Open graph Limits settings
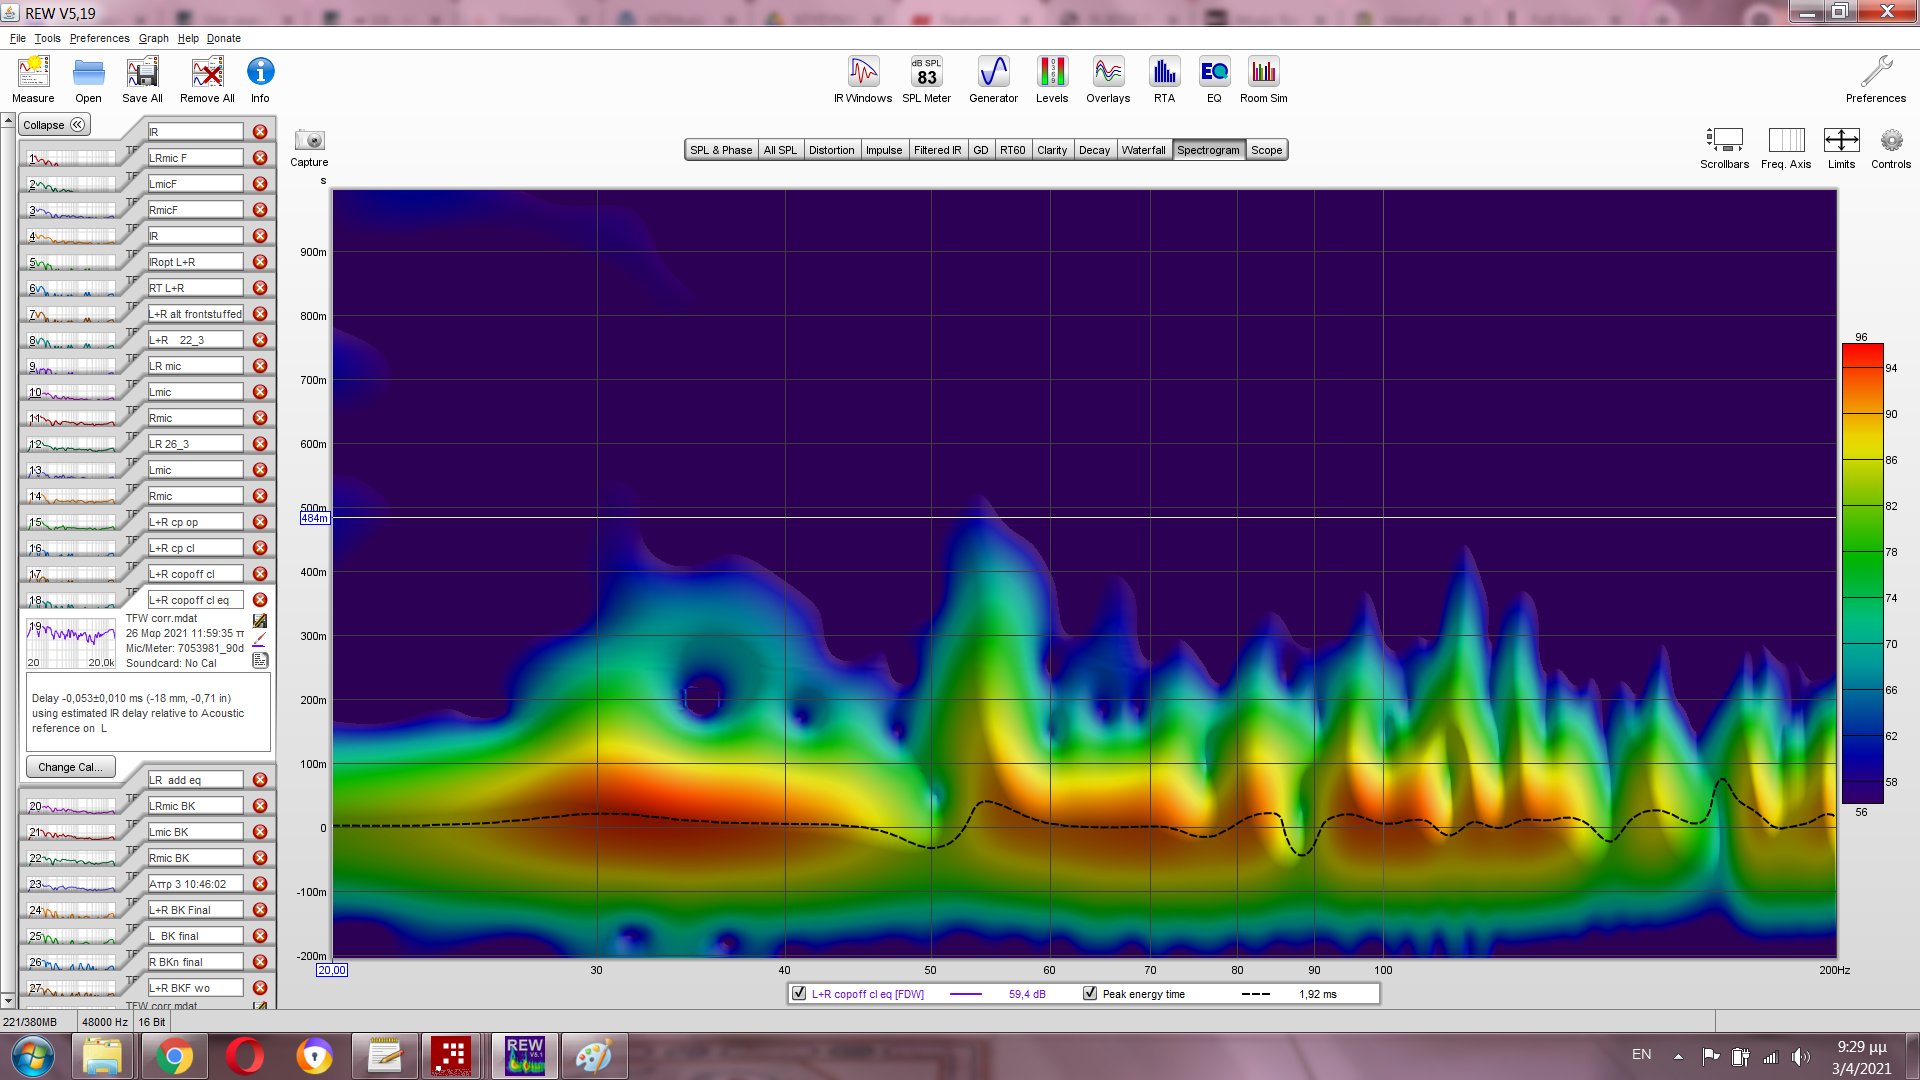This screenshot has width=1920, height=1080. [1841, 141]
